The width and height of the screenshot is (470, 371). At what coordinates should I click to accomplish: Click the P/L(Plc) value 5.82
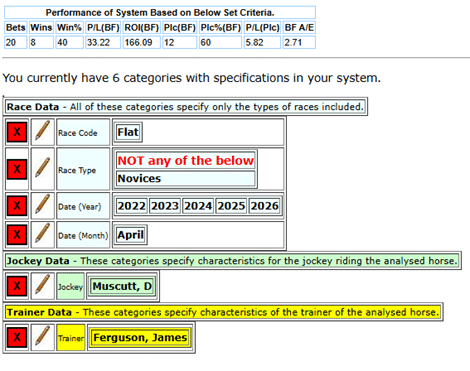click(x=262, y=43)
